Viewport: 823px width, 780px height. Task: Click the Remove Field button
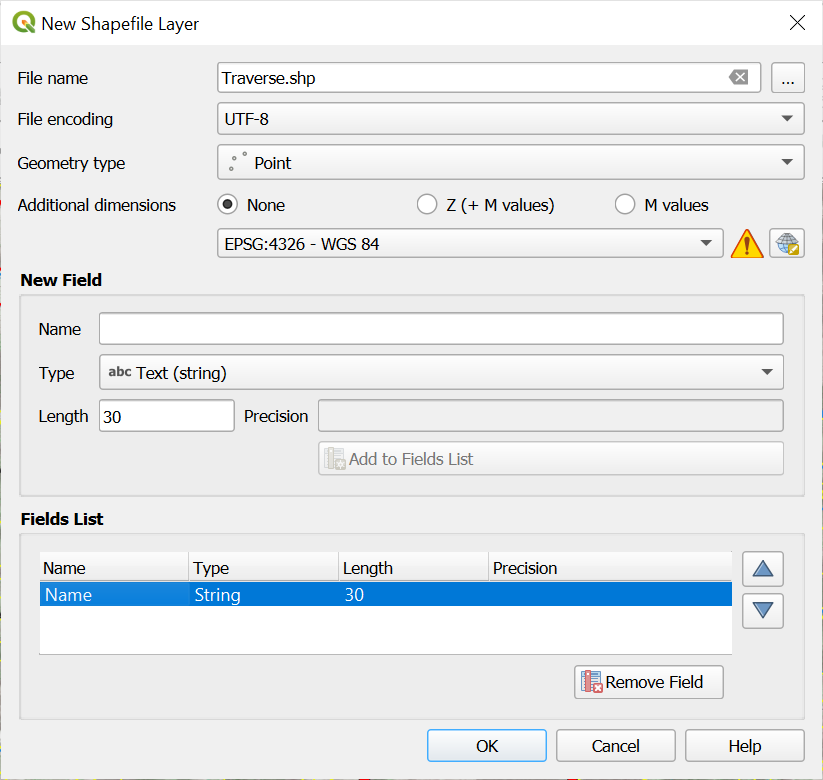[x=648, y=682]
